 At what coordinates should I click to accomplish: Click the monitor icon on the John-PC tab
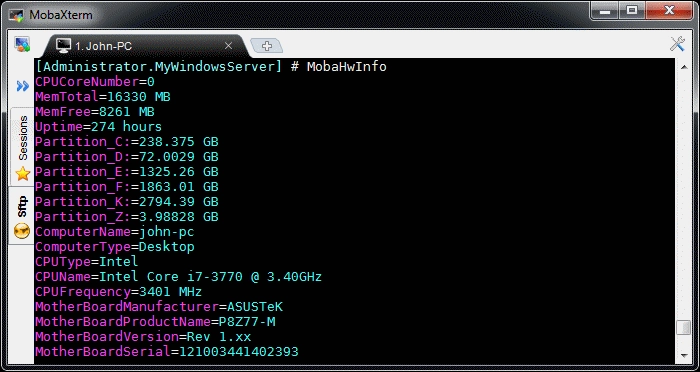63,46
